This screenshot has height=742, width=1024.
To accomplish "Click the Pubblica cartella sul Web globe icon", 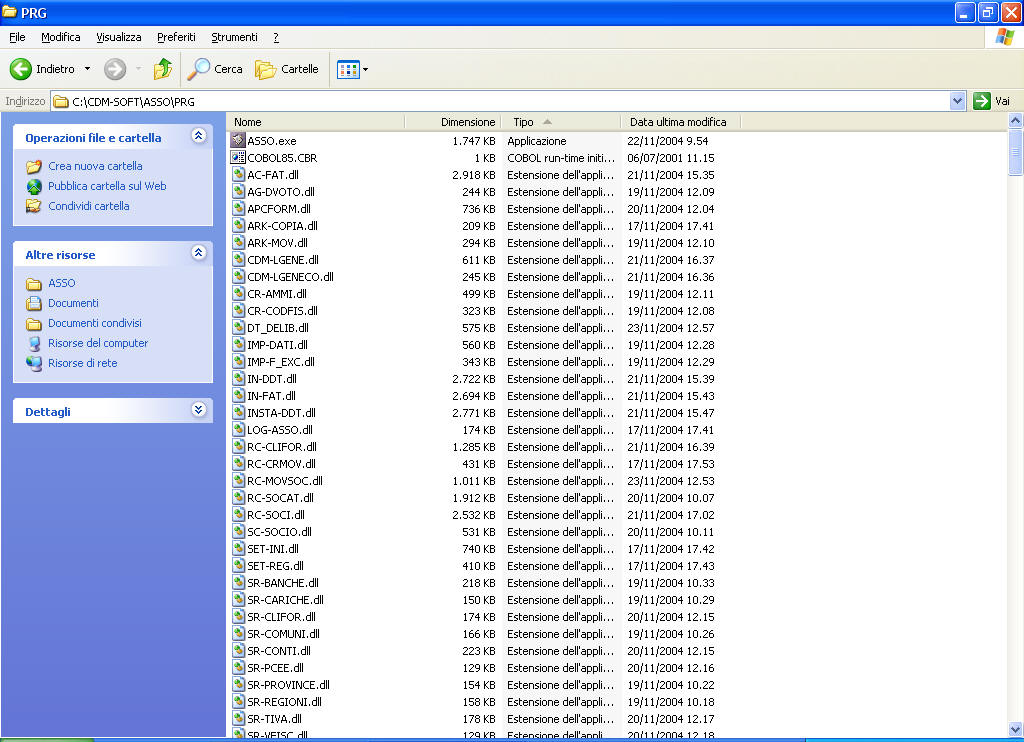I will tap(34, 187).
